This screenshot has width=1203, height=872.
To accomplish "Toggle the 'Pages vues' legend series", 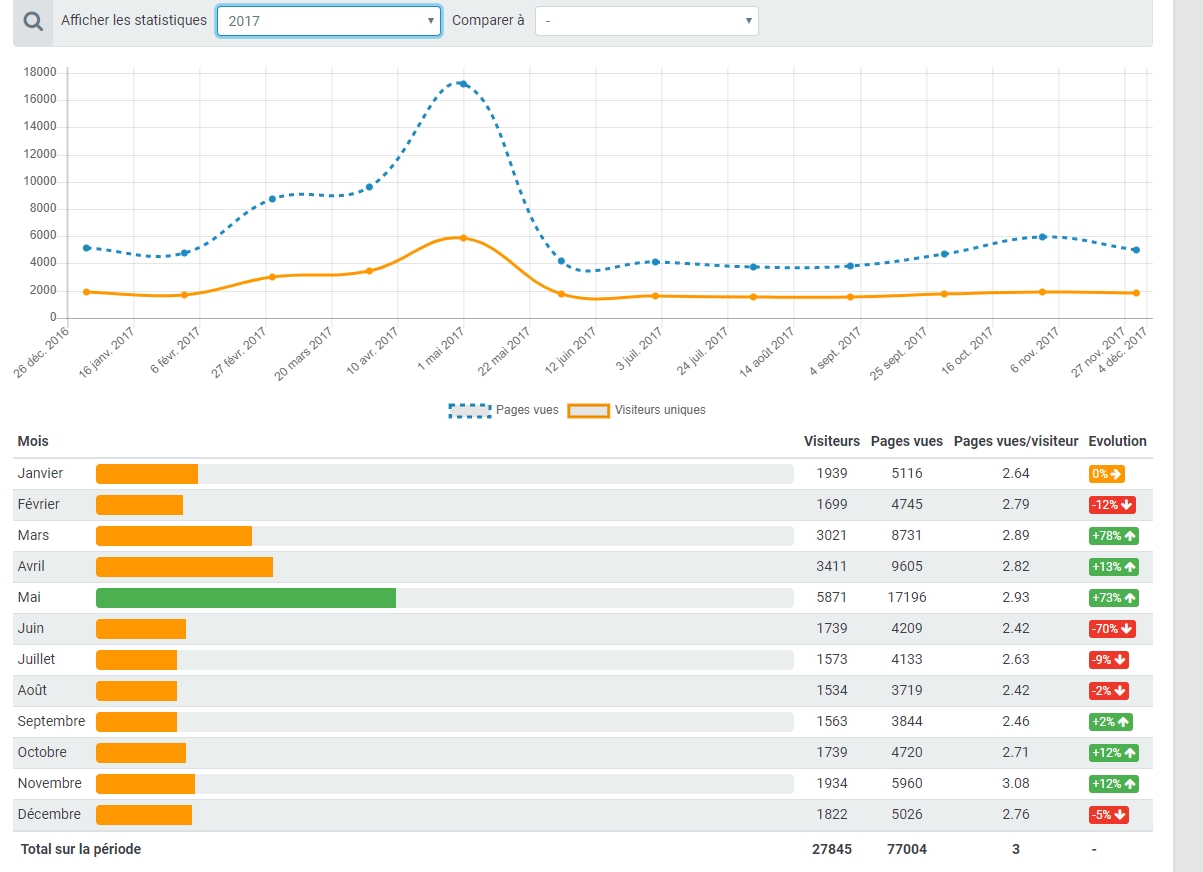I will click(504, 410).
